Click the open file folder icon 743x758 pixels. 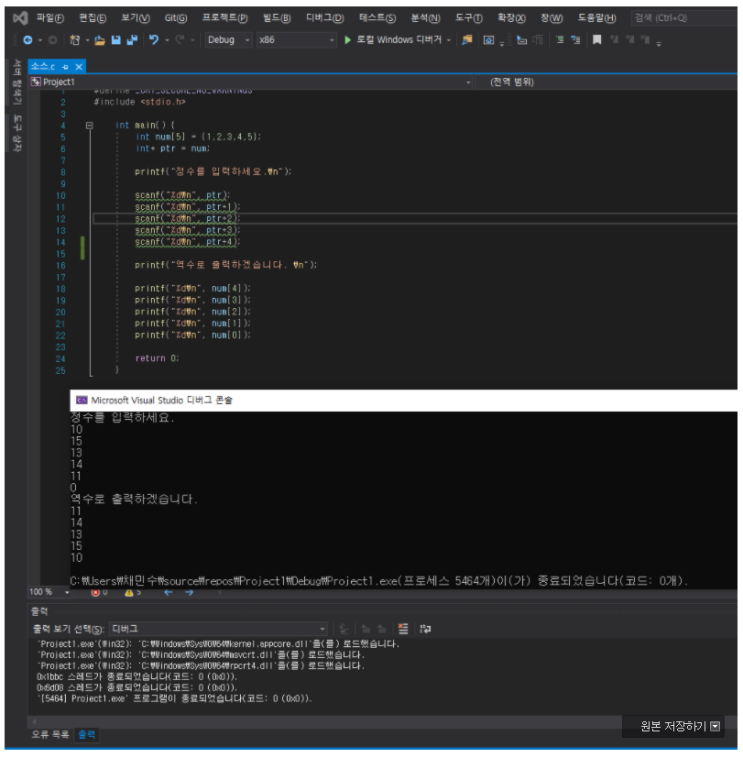point(100,40)
